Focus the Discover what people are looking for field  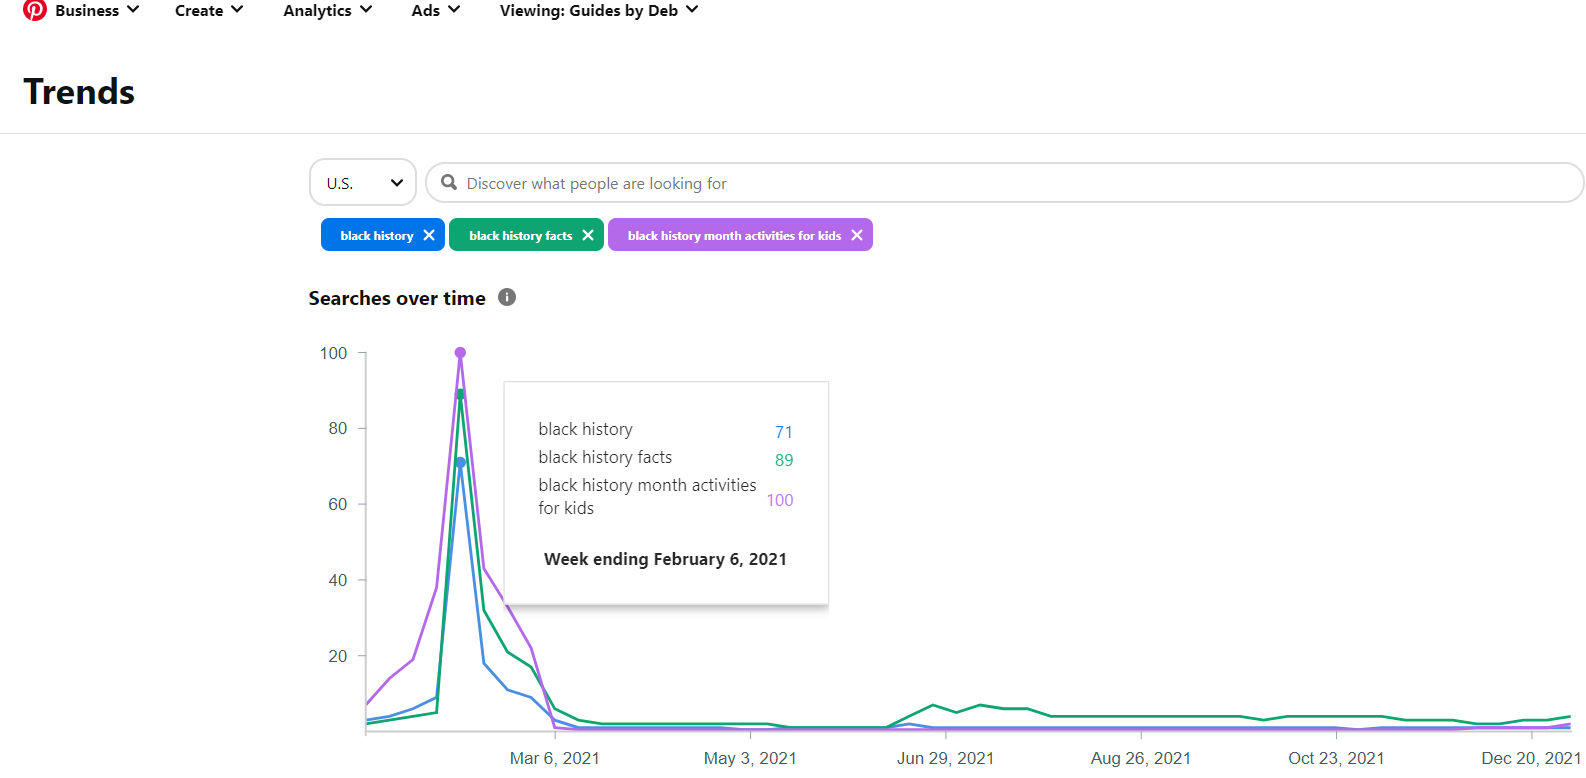(1005, 183)
